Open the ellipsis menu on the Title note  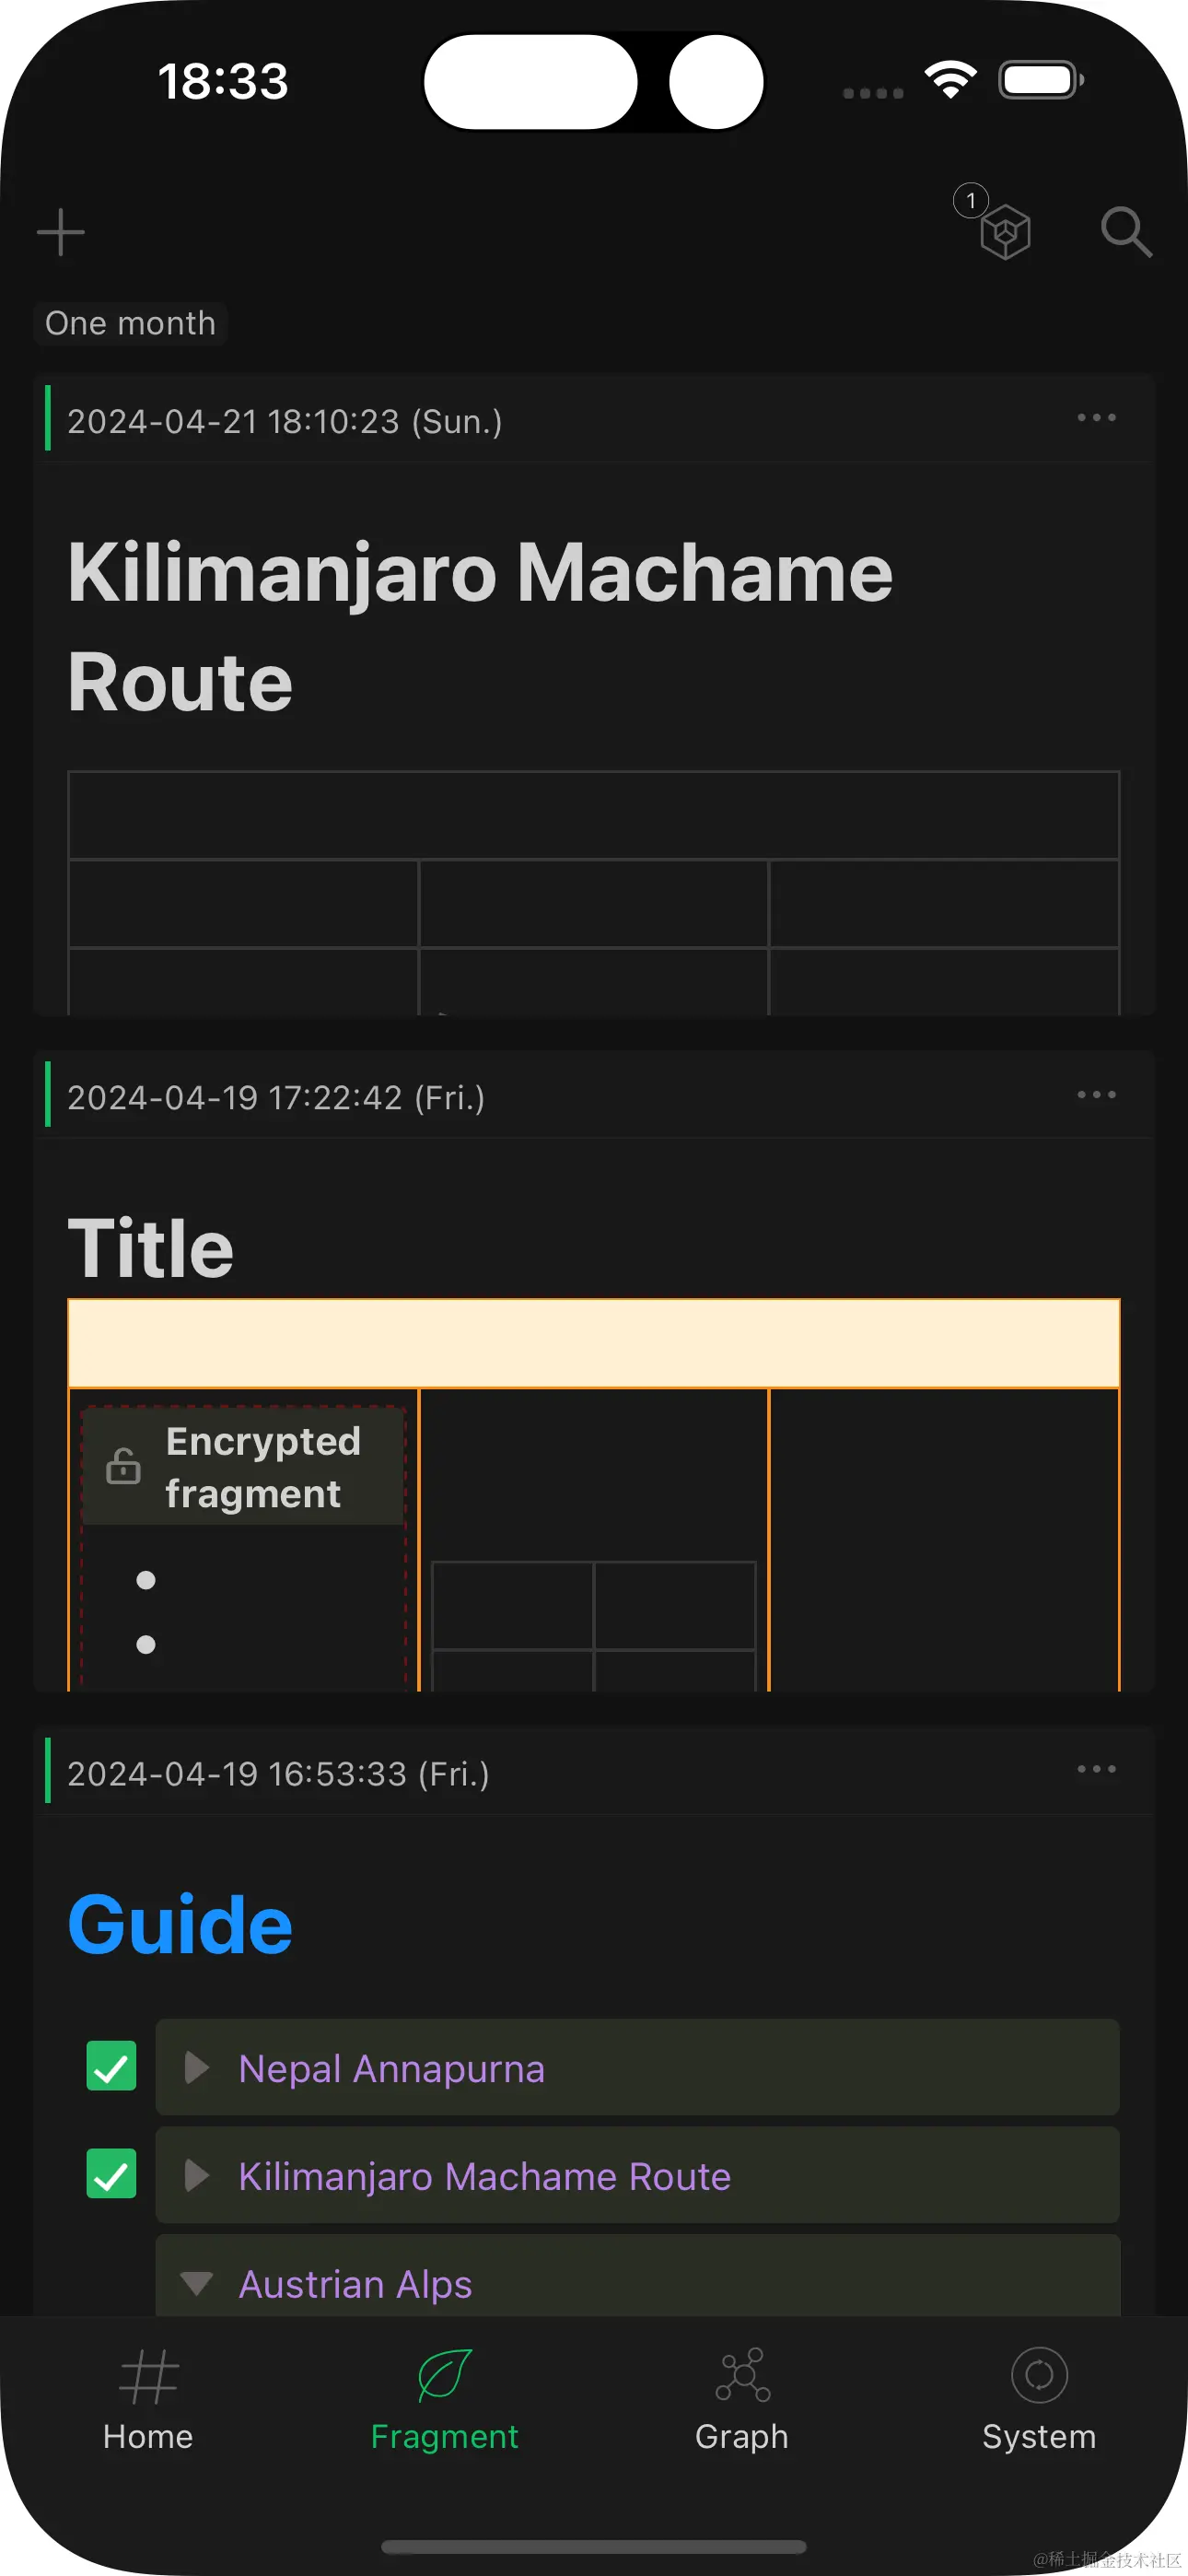pos(1096,1095)
